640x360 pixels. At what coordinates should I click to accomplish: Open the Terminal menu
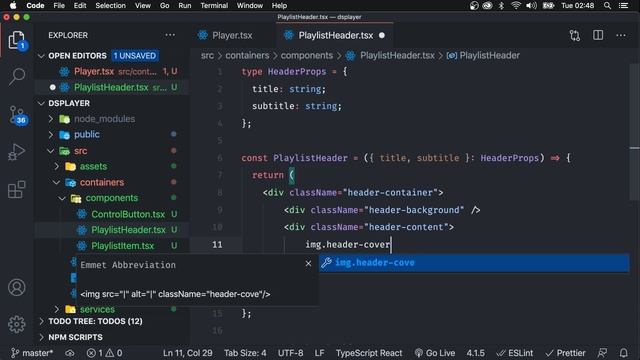(214, 6)
